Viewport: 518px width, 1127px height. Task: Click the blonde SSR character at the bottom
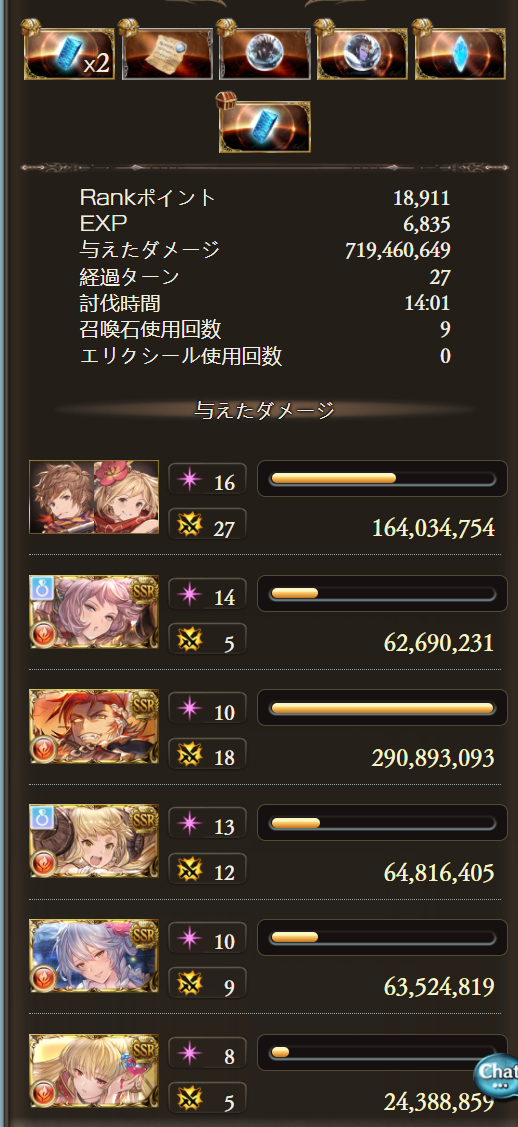click(x=94, y=1070)
